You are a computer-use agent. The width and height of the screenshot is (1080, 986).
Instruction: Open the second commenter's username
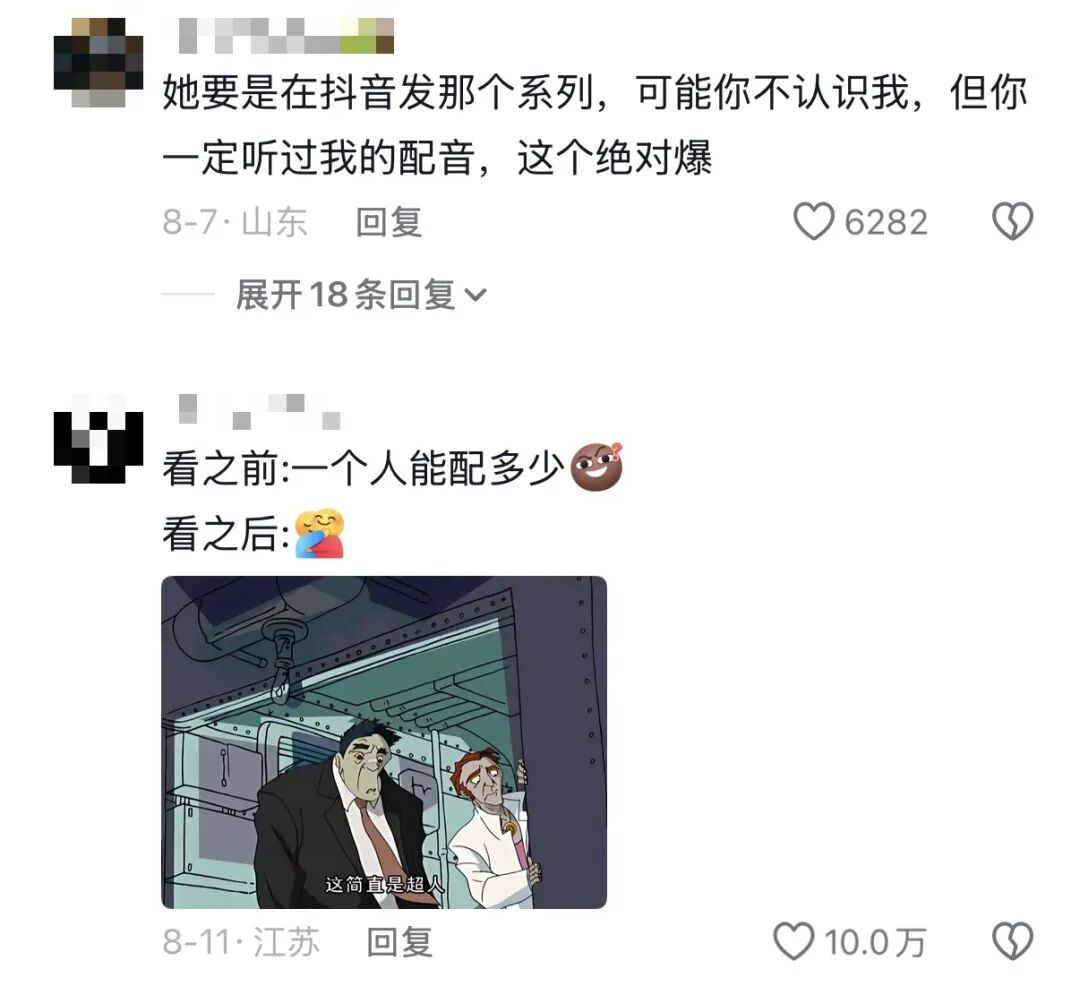click(x=259, y=412)
